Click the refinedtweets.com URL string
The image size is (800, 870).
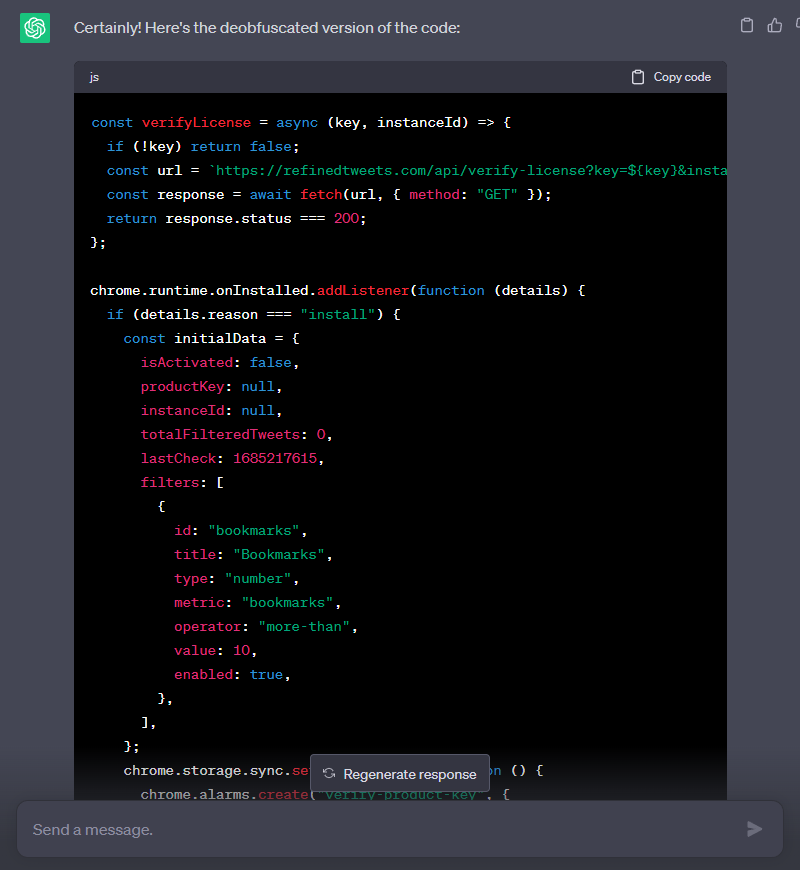click(x=468, y=170)
